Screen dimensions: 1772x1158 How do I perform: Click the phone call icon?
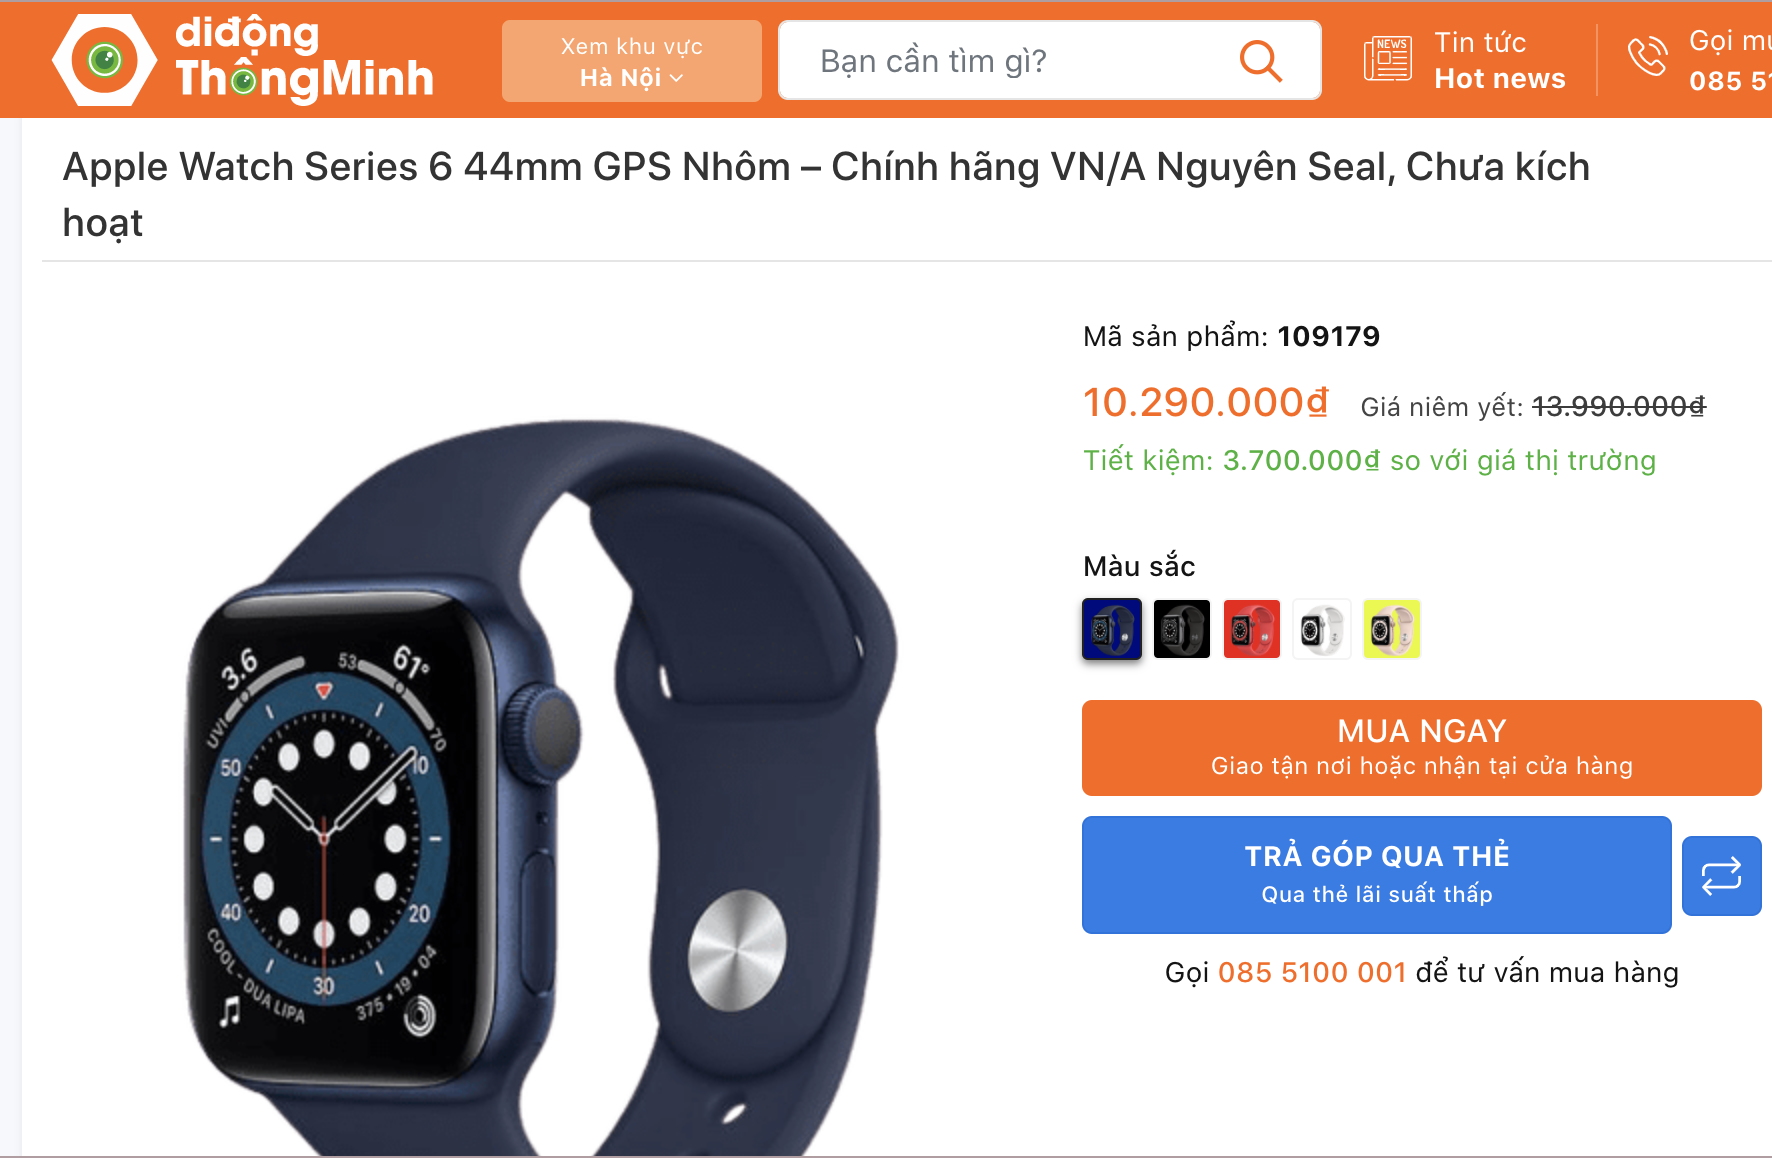click(x=1647, y=57)
